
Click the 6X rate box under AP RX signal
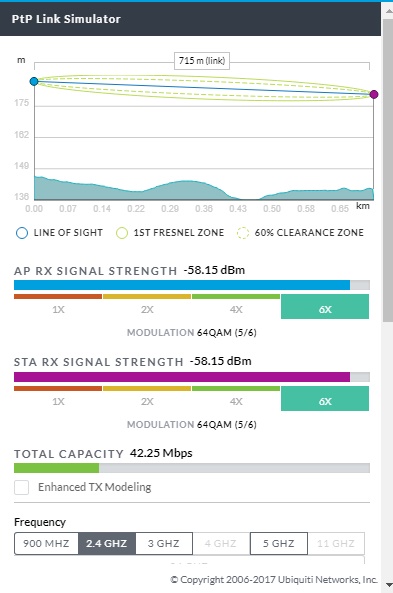325,307
